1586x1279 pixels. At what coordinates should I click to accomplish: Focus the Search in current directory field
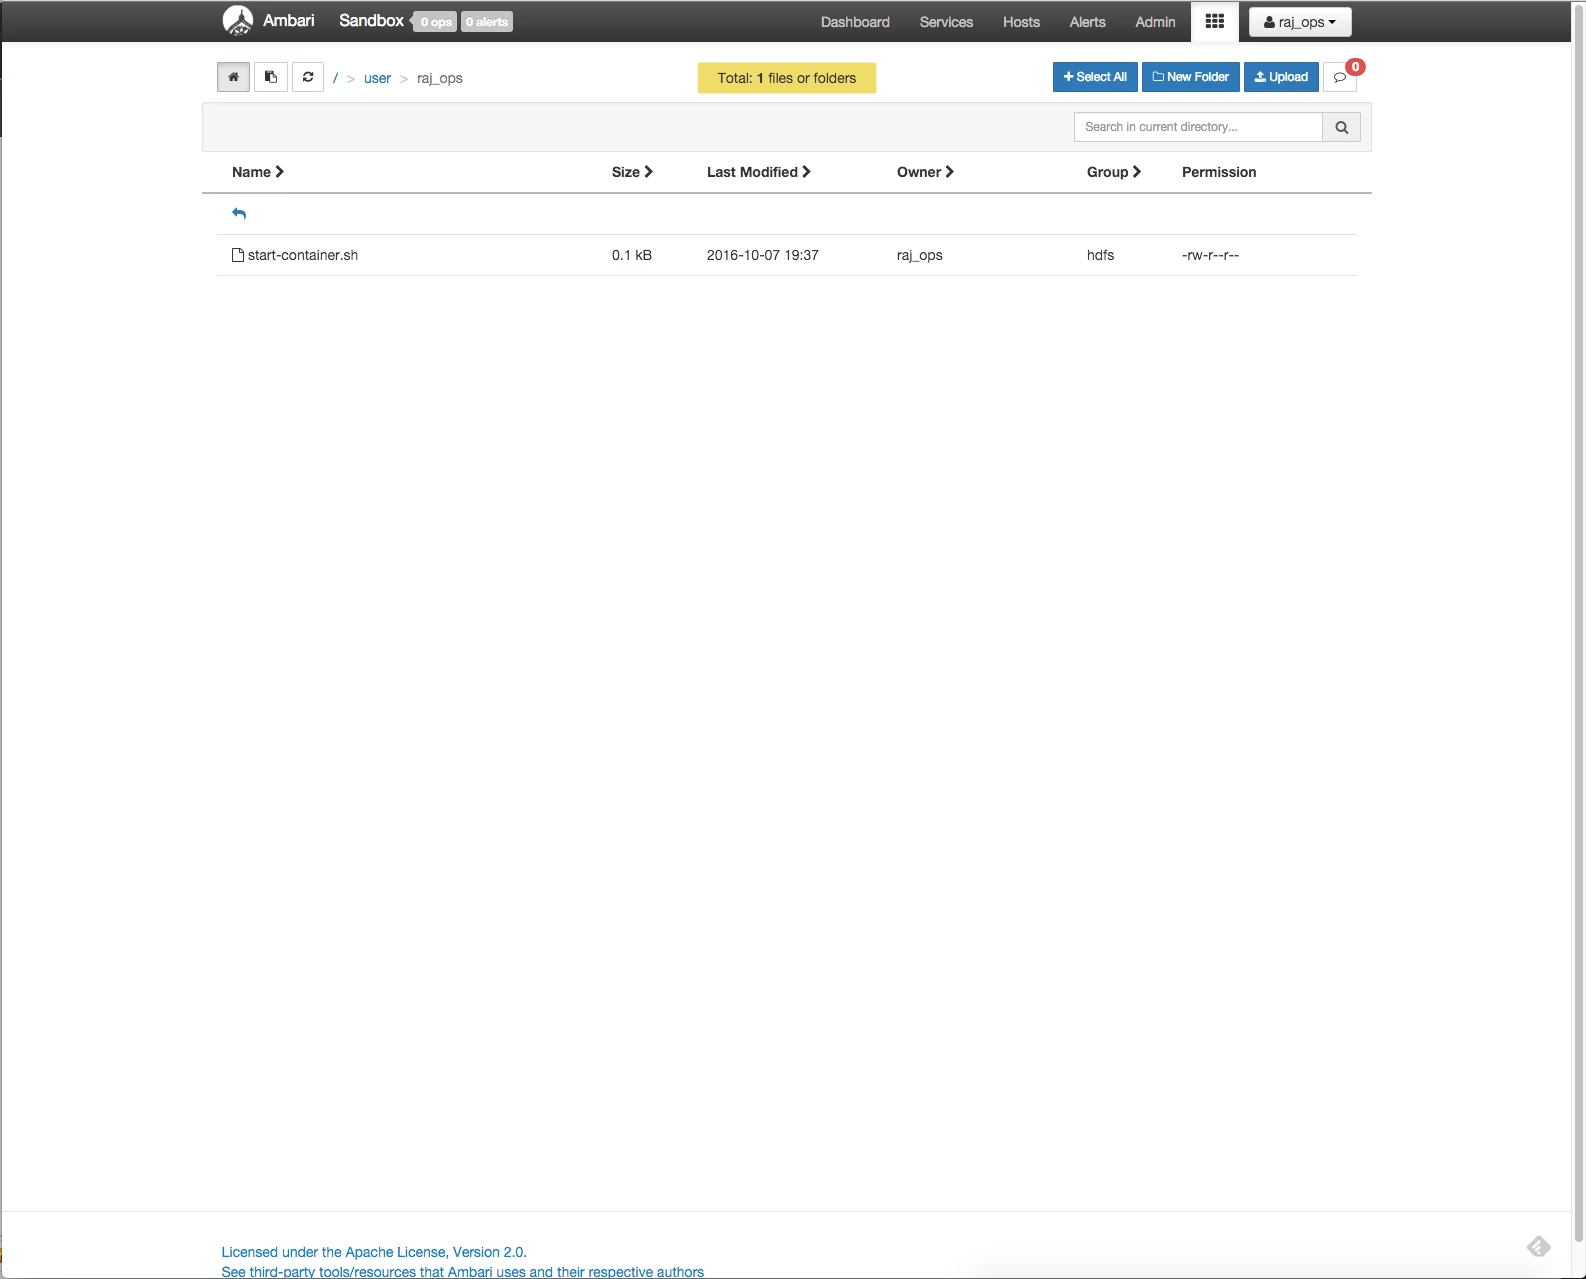(1198, 127)
